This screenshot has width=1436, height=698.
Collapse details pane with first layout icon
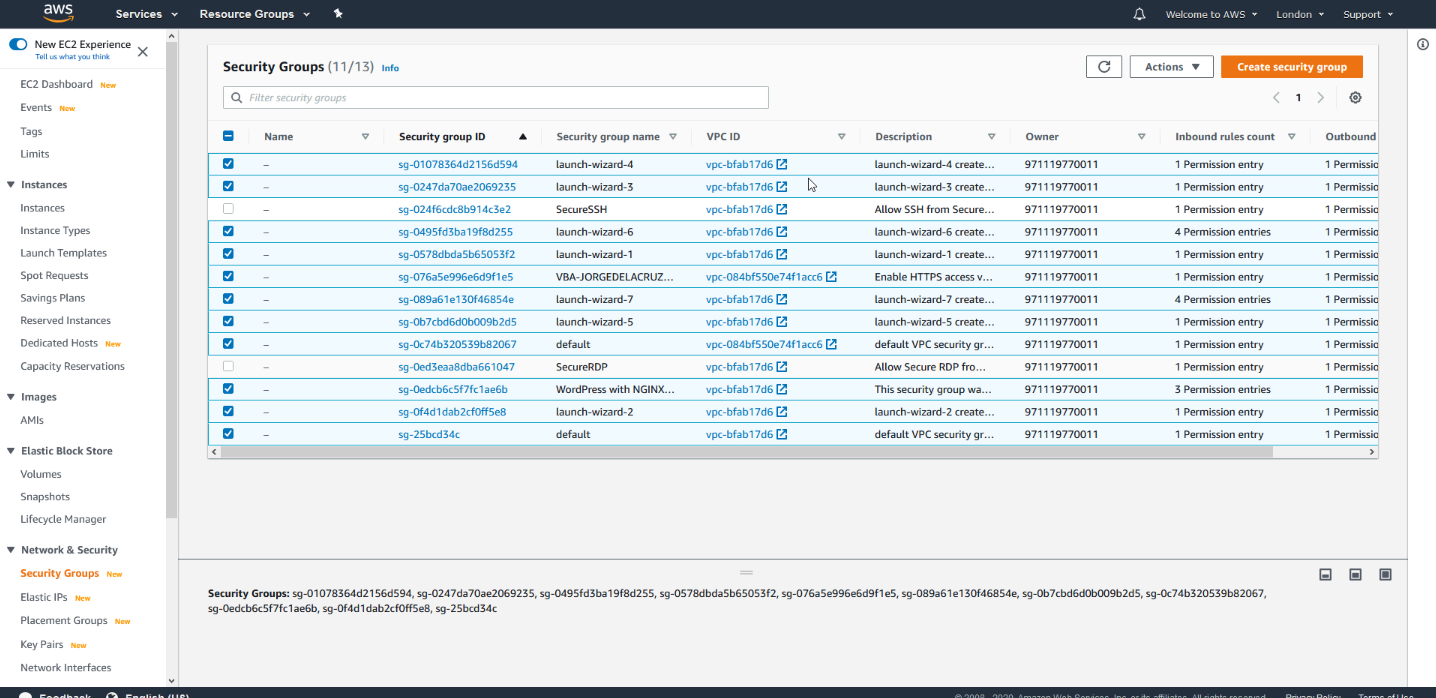coord(1325,575)
